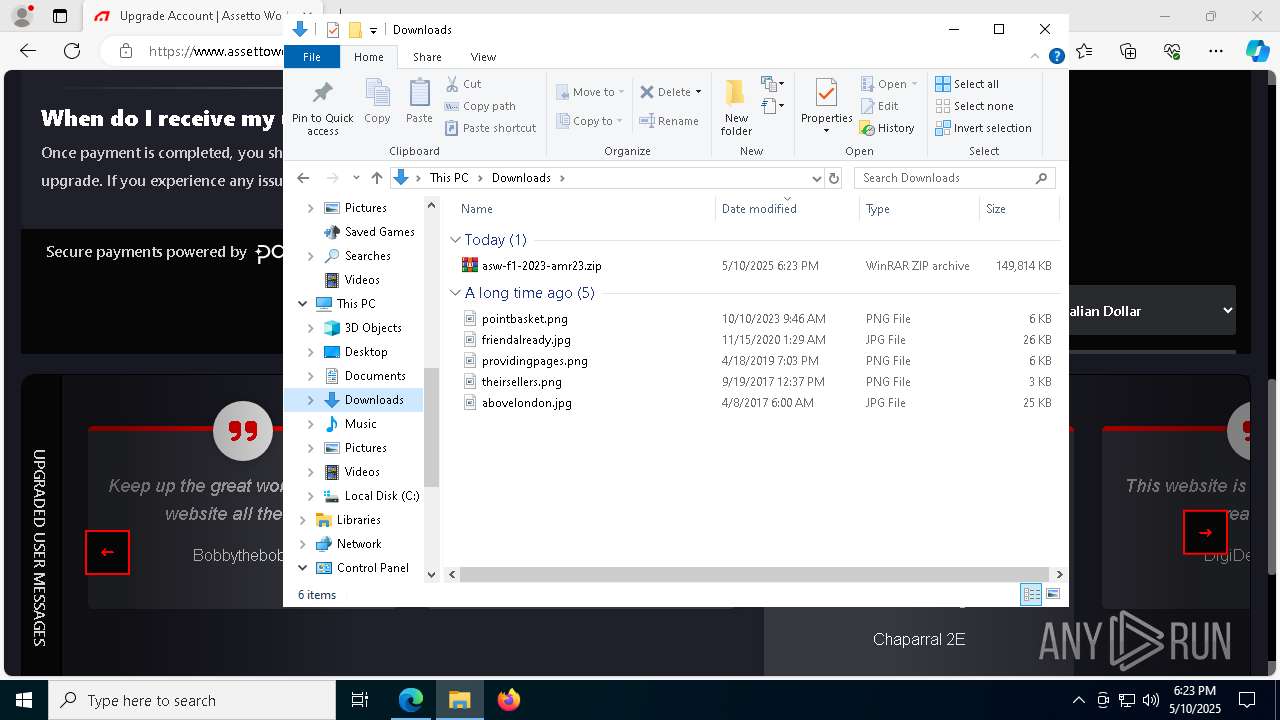Click next testimonial arrow on webpage

[x=1205, y=532]
